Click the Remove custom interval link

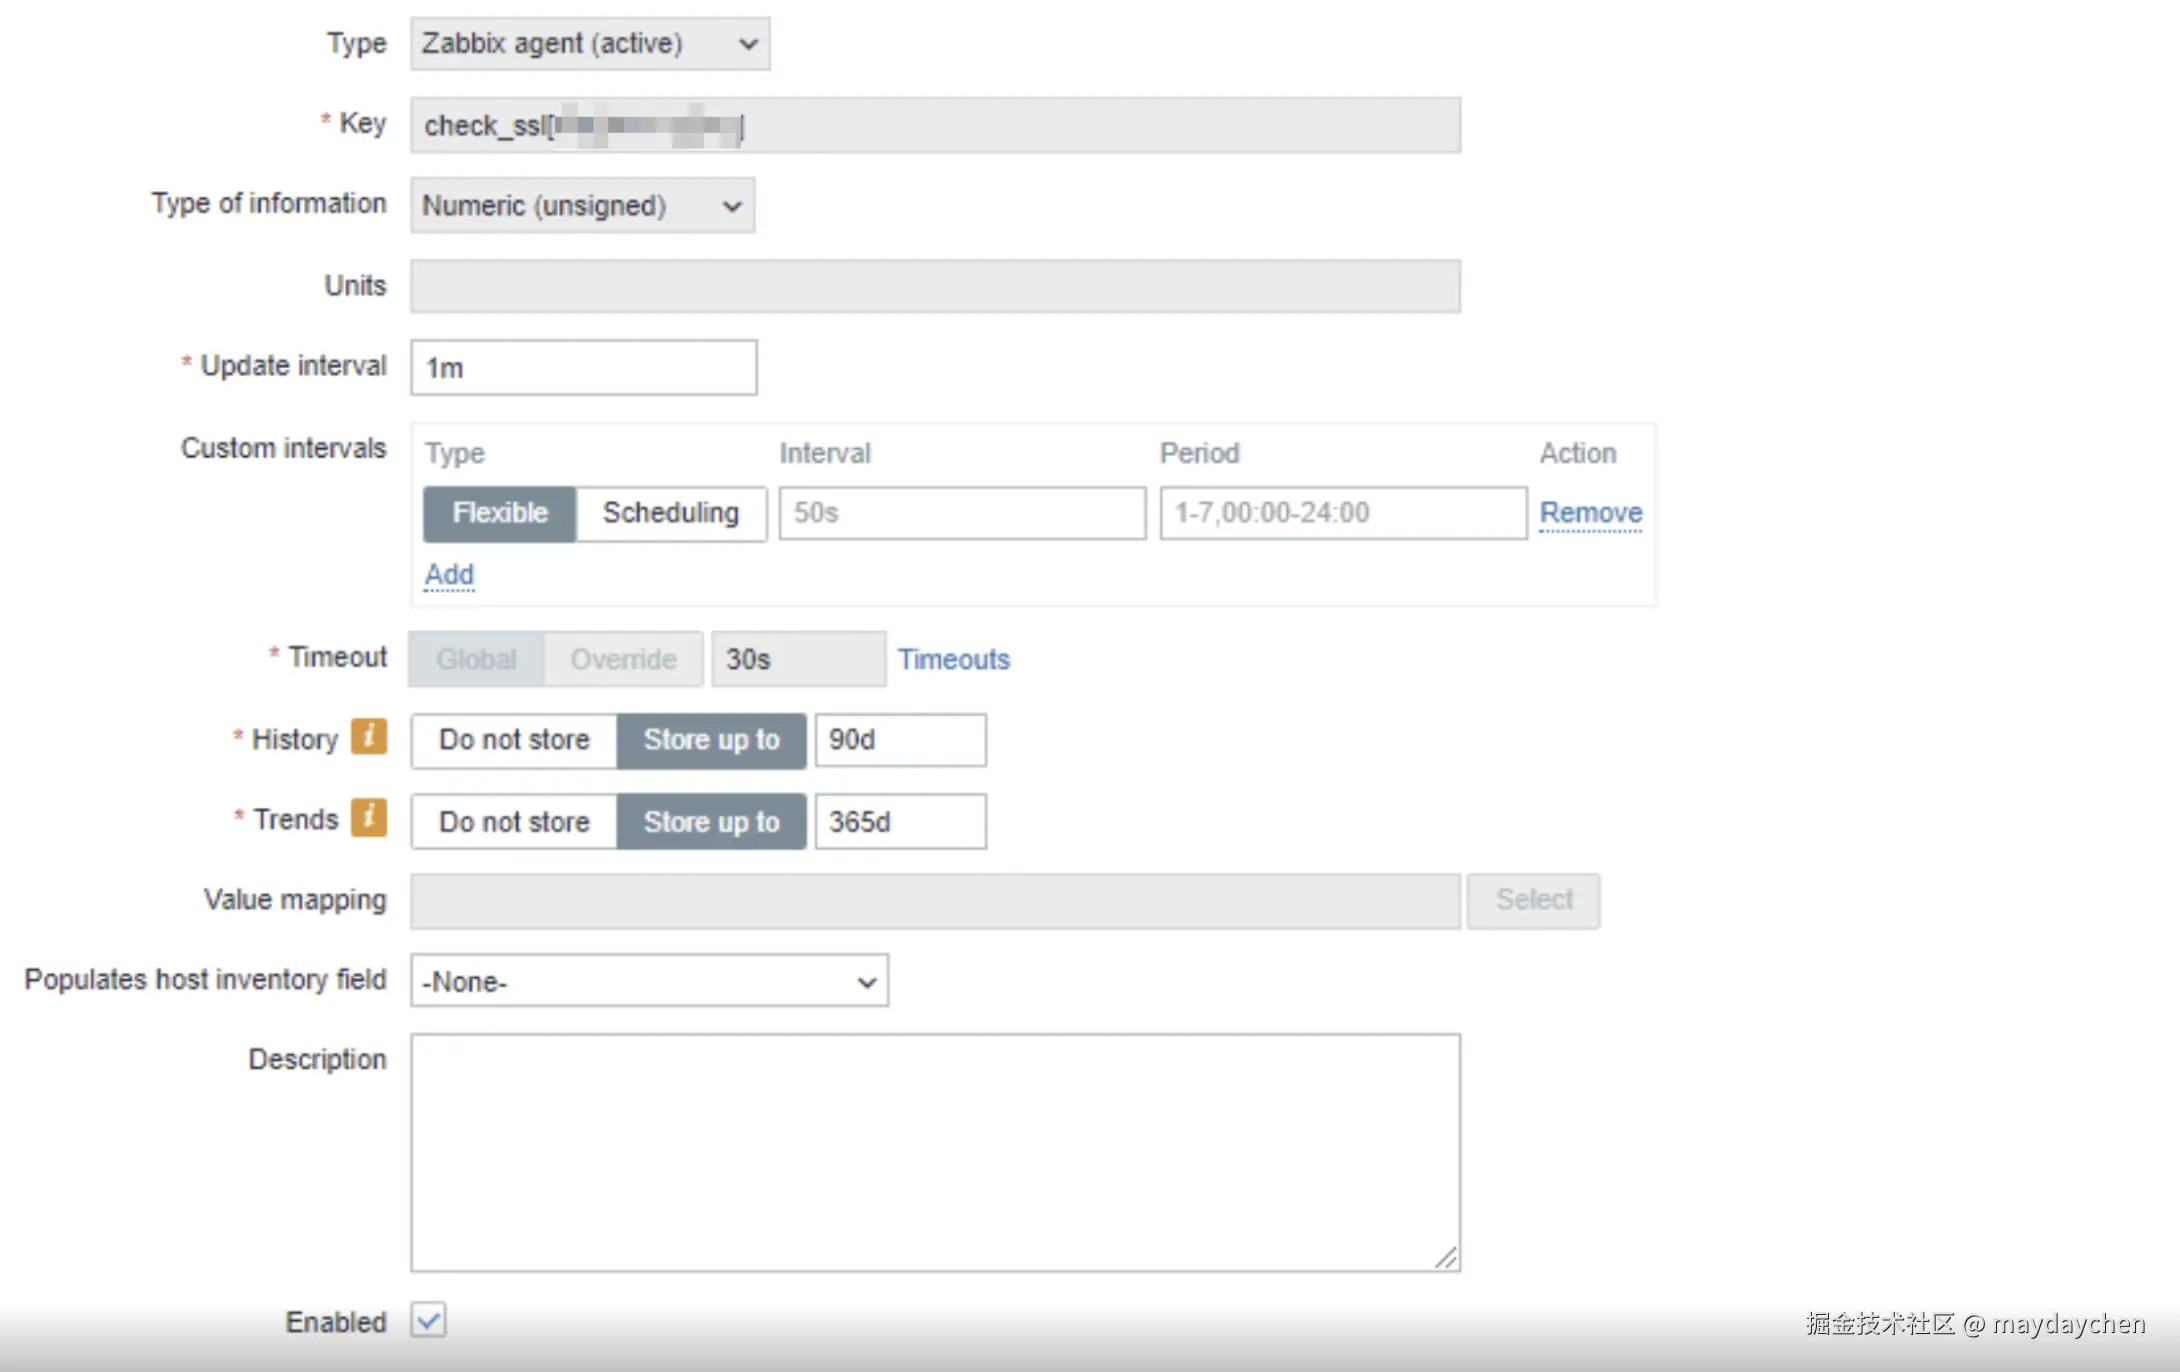[x=1590, y=513]
